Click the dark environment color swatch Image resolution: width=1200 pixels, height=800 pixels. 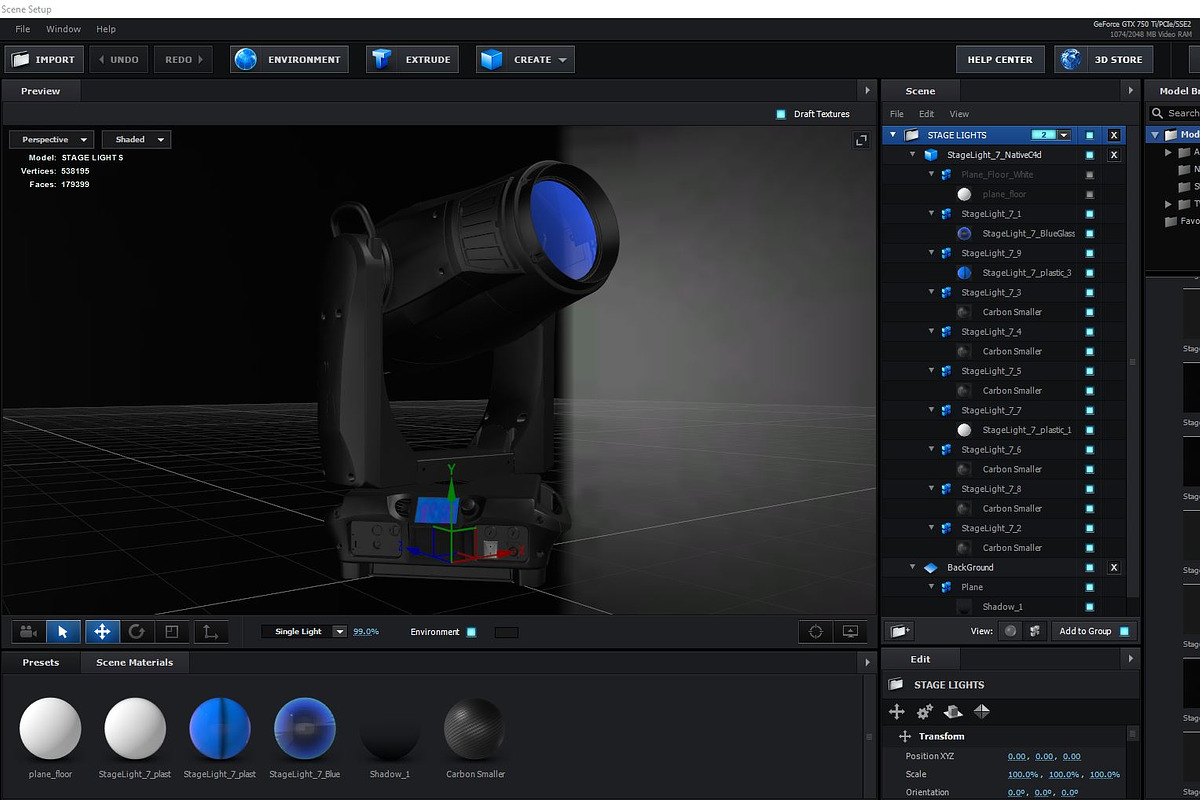click(x=507, y=632)
